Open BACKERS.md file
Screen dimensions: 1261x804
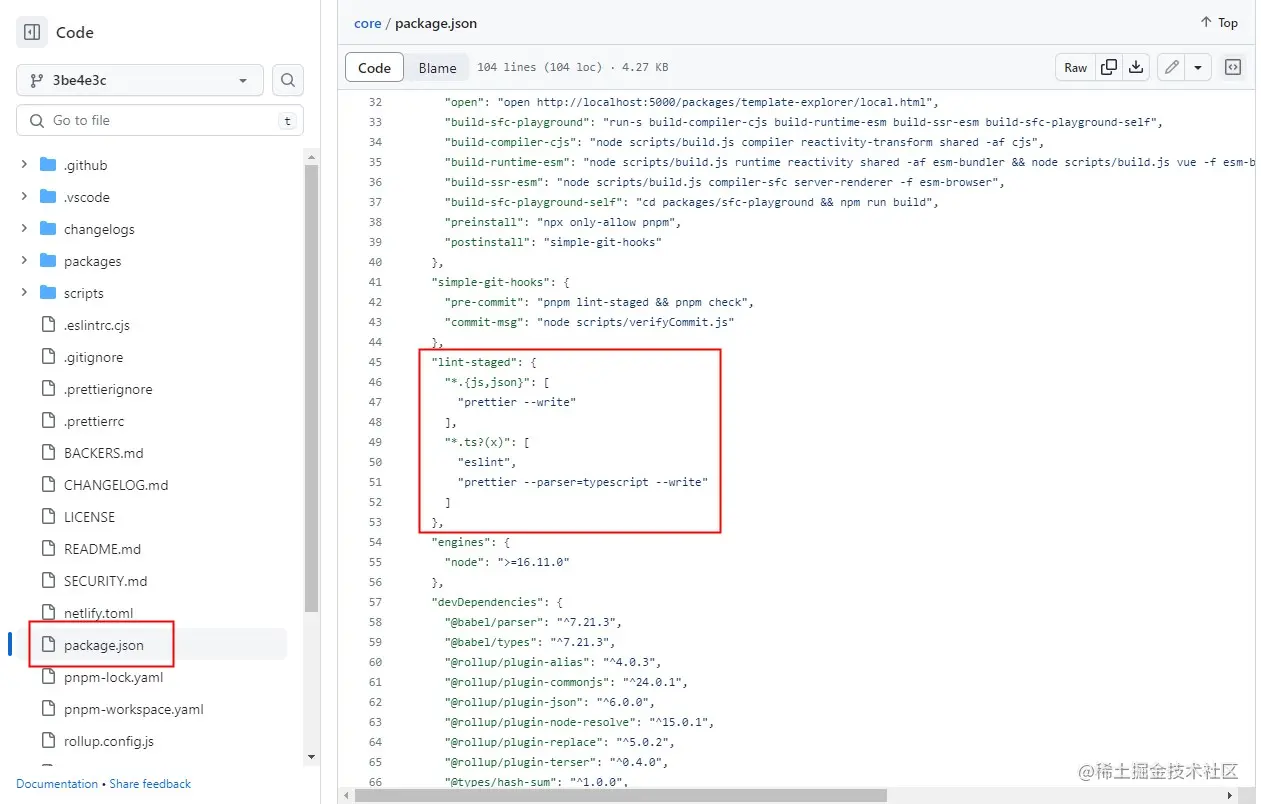(104, 453)
